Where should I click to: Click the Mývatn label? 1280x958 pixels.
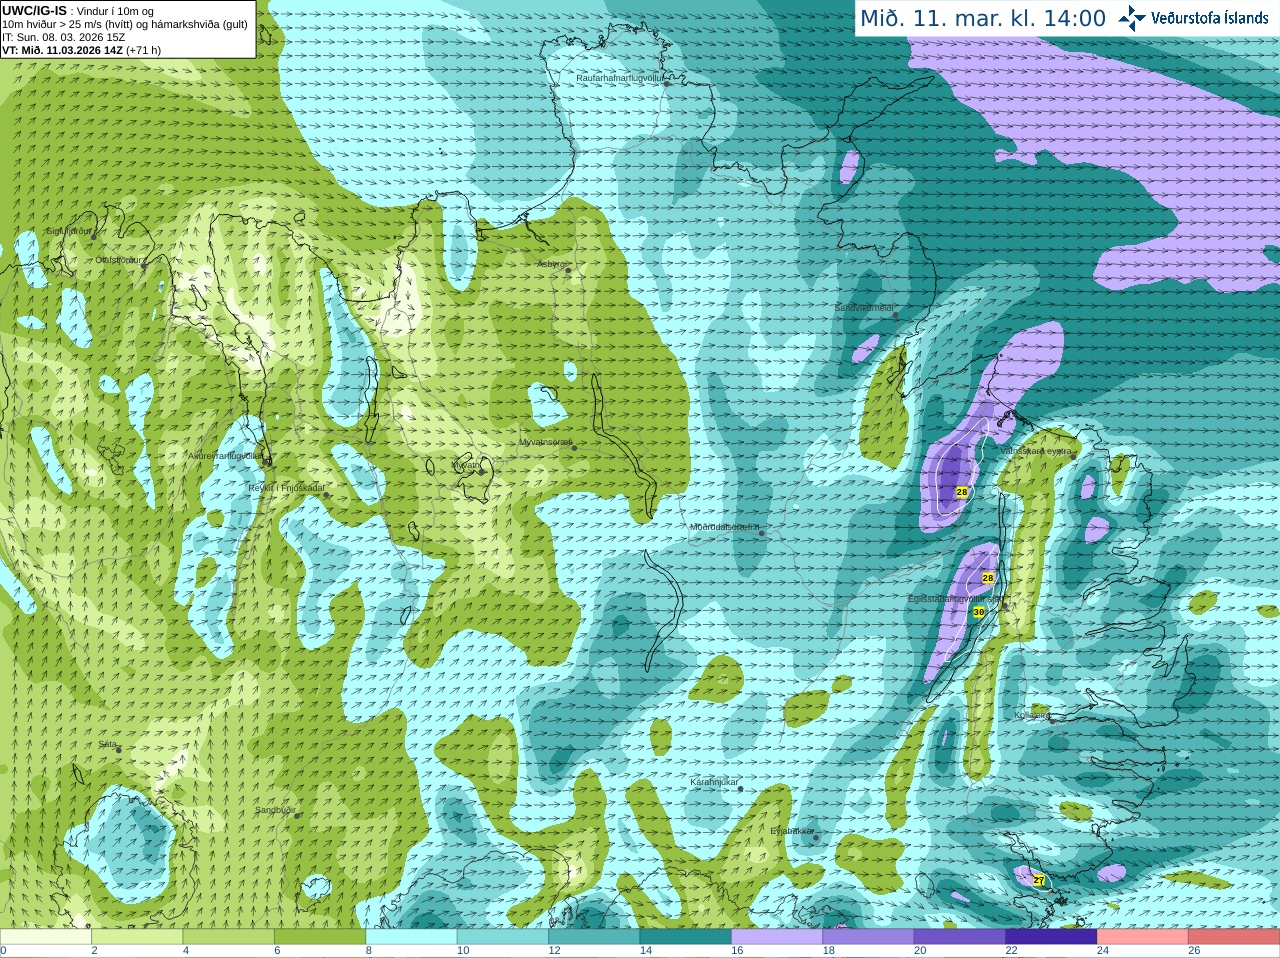click(466, 465)
